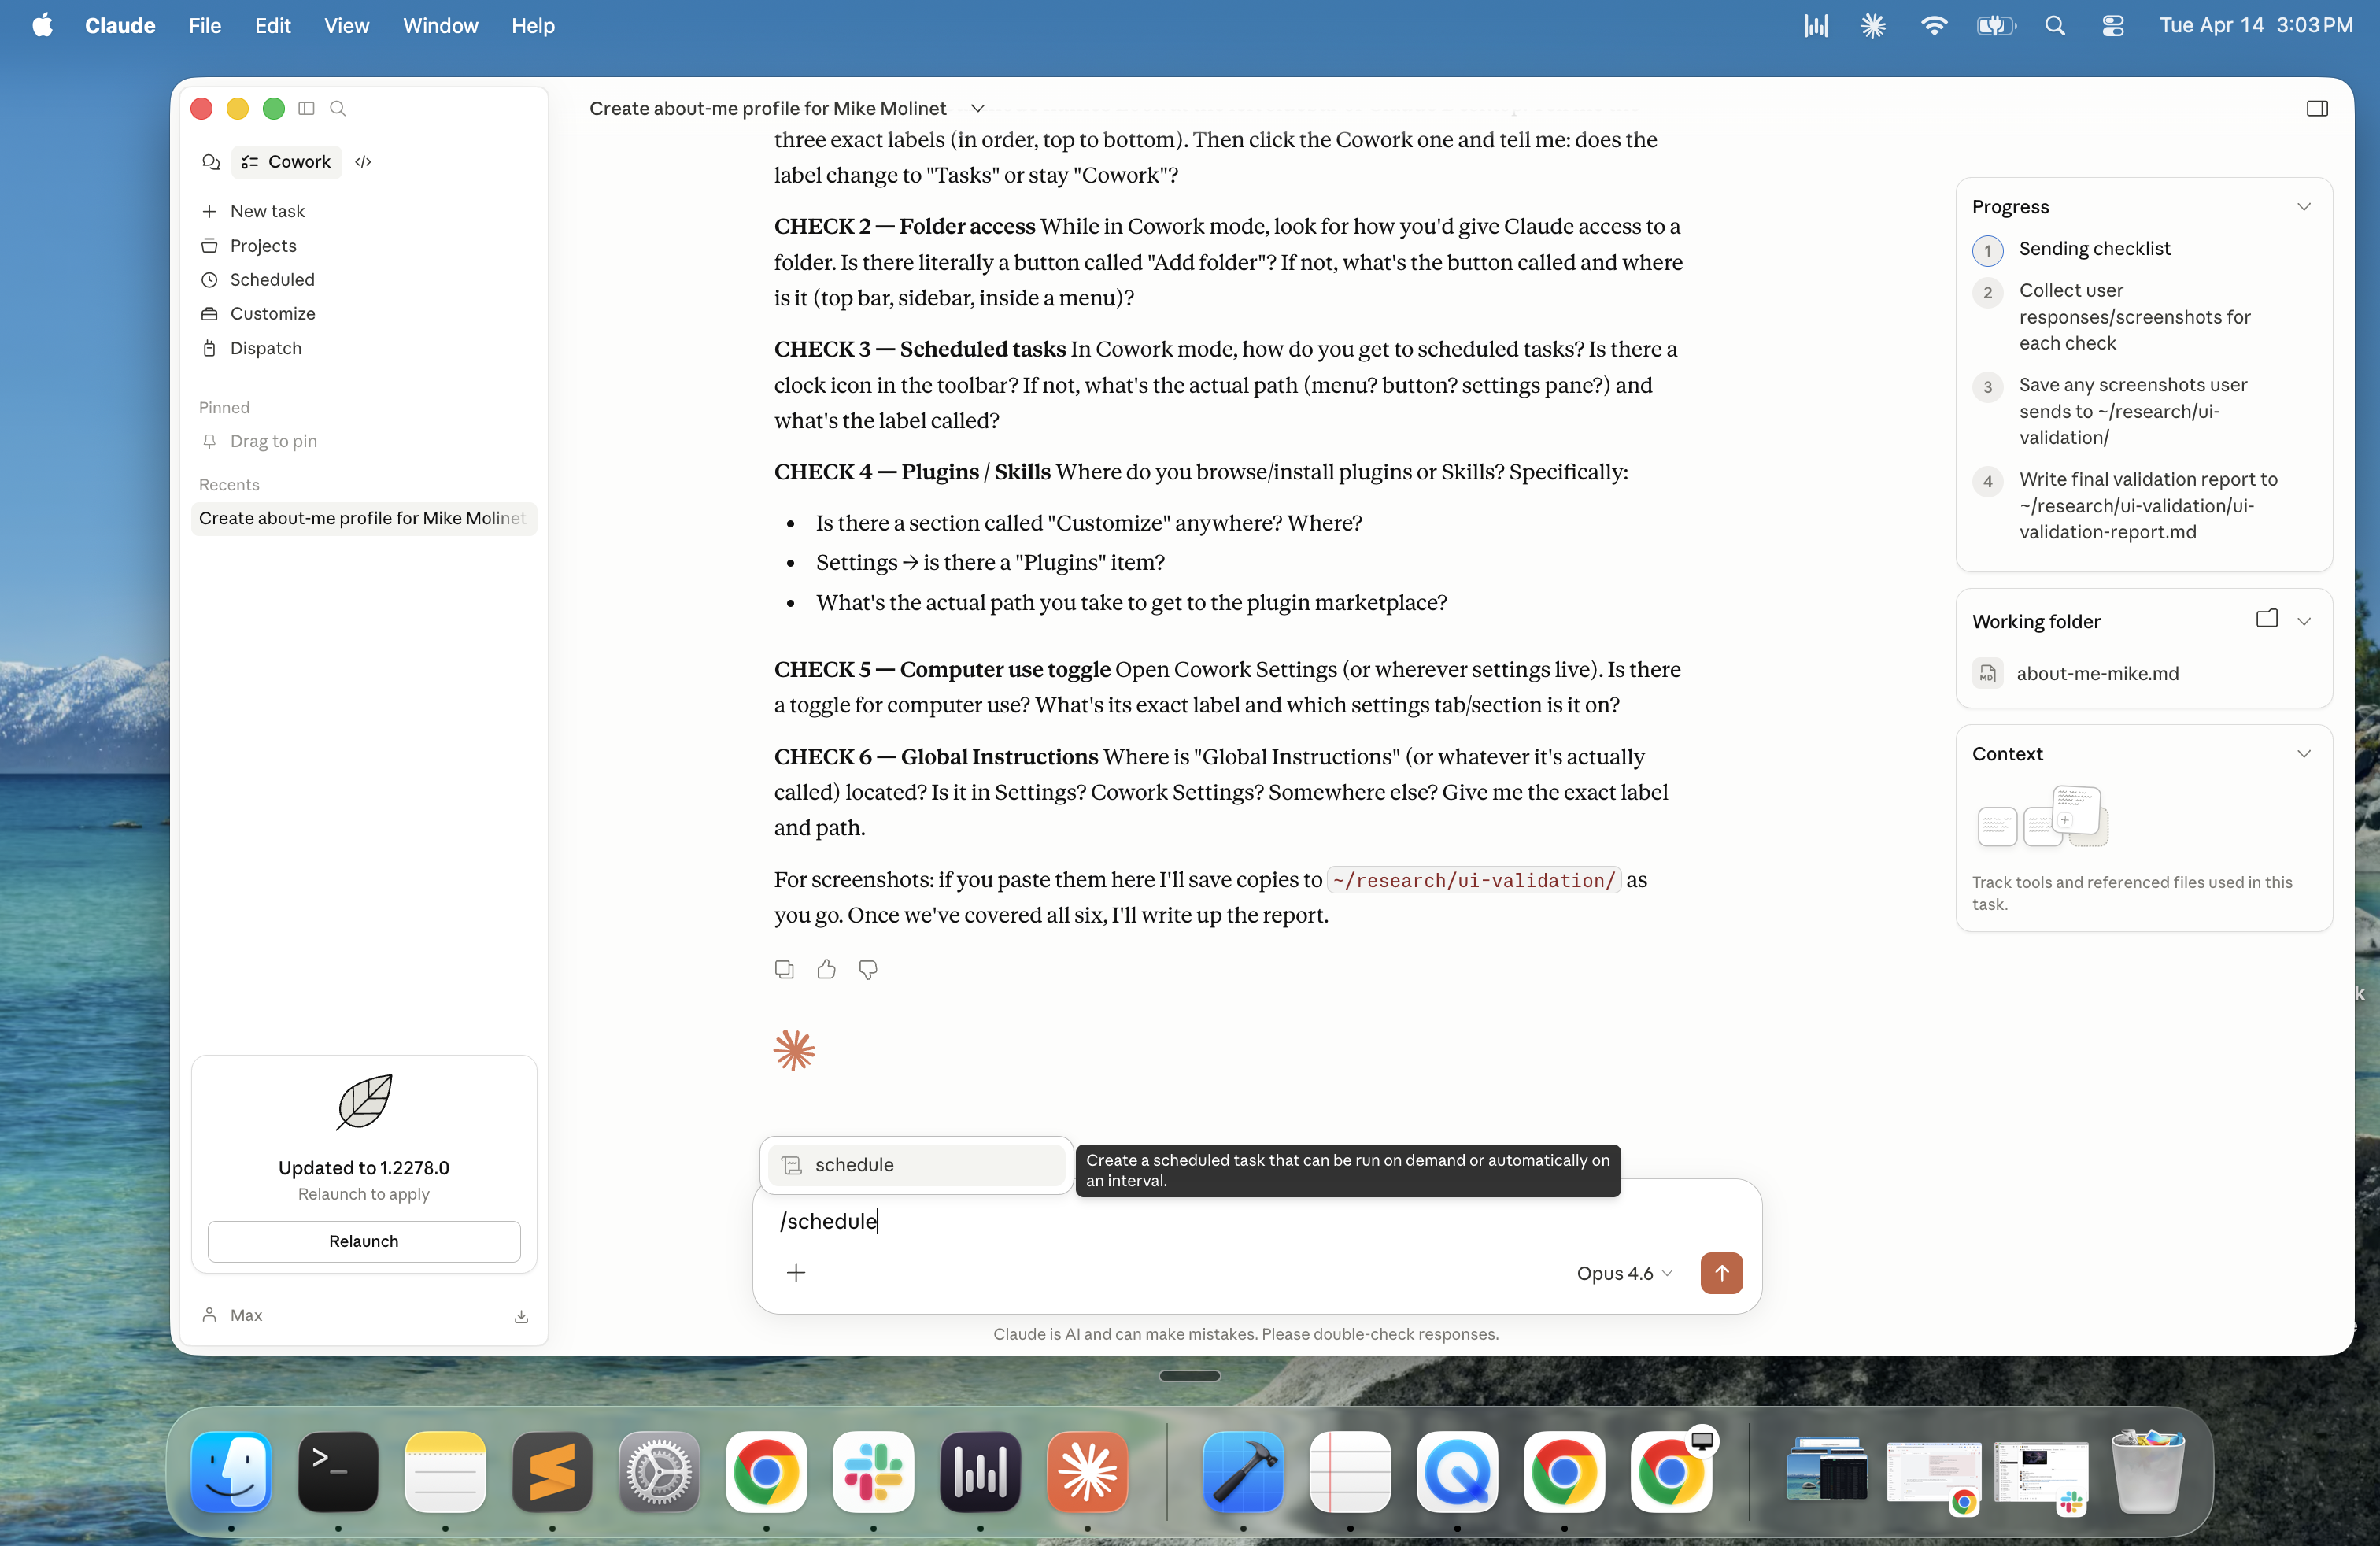Collapse the Context panel
The image size is (2380, 1546).
point(2304,753)
